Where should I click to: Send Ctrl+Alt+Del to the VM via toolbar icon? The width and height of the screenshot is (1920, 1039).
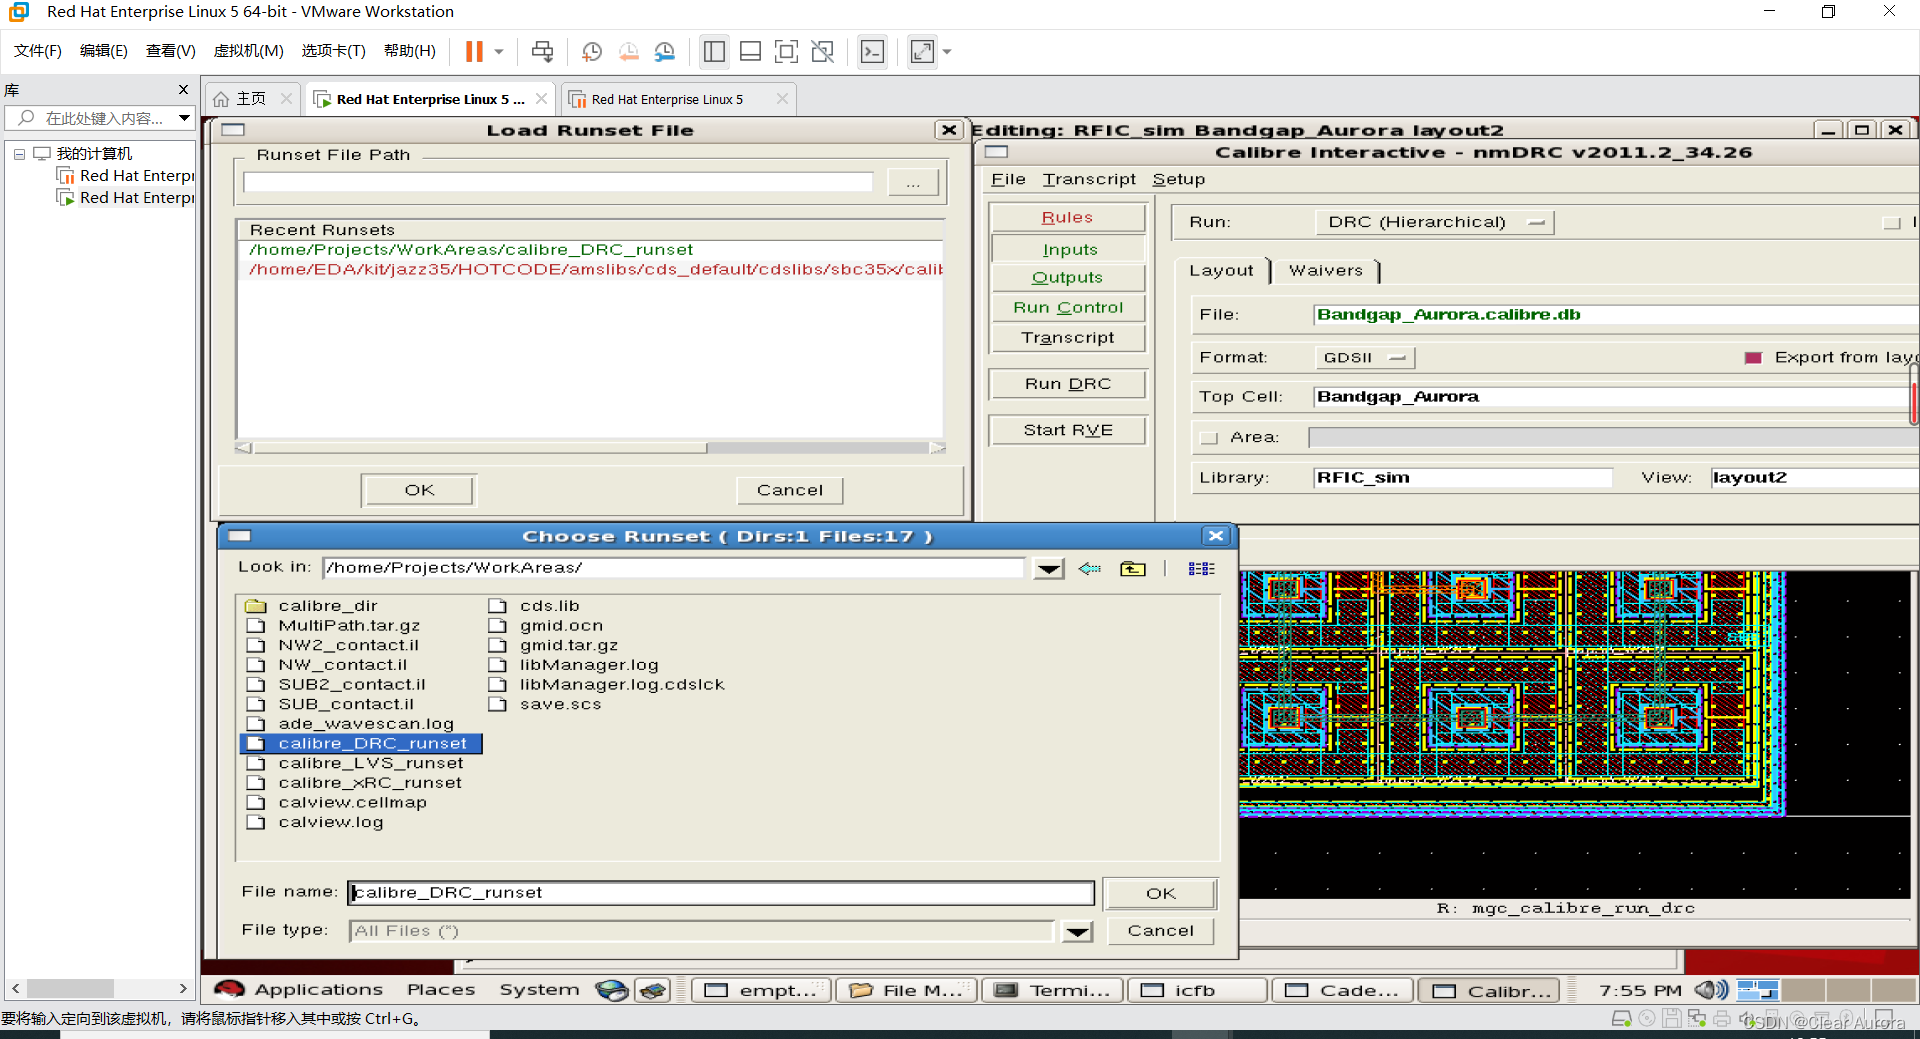coord(542,51)
